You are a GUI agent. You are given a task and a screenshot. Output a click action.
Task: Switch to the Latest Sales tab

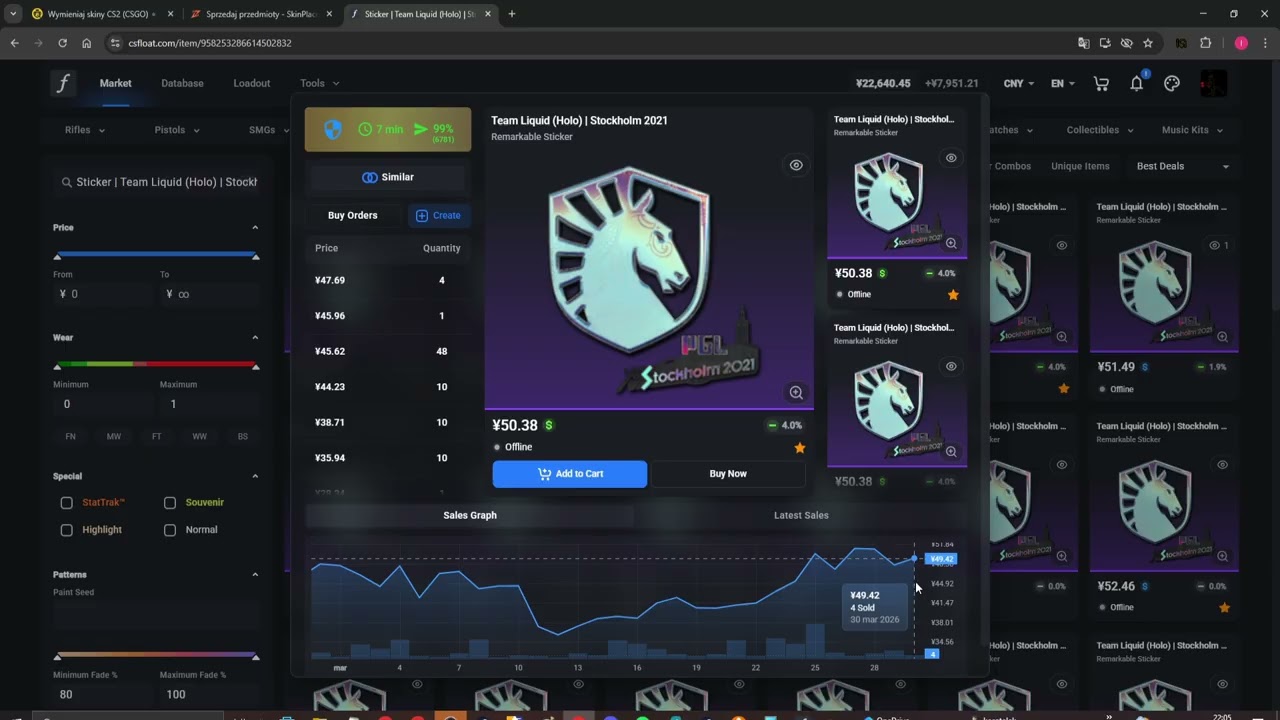click(x=801, y=515)
